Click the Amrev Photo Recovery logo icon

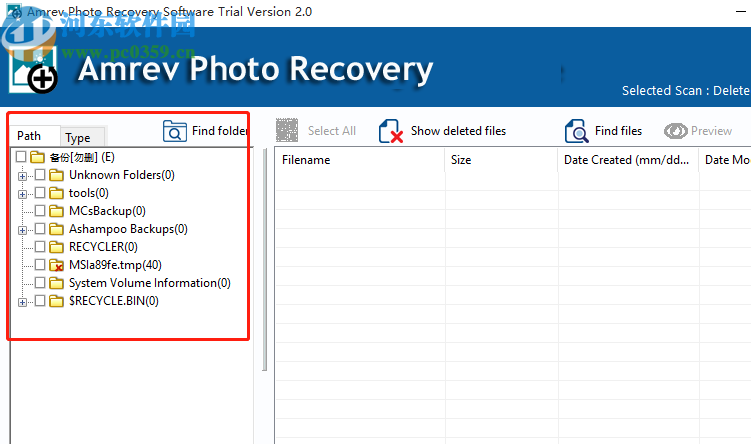pyautogui.click(x=34, y=70)
